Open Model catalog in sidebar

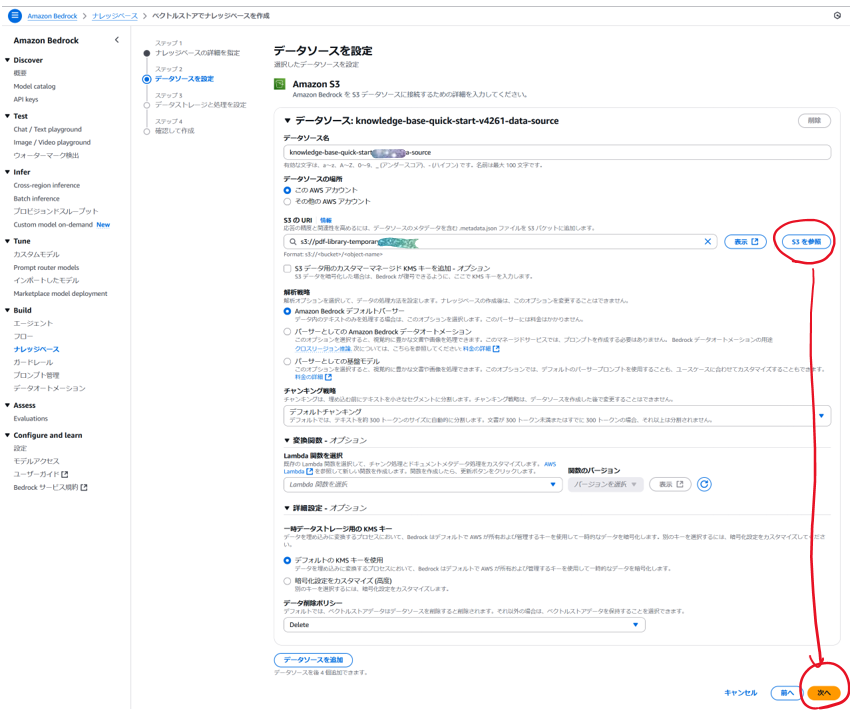34,86
